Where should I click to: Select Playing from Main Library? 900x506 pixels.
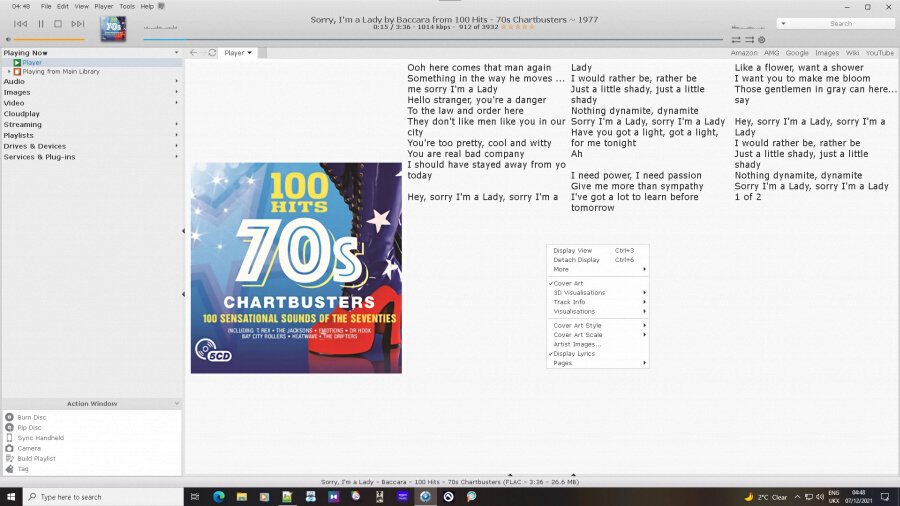(x=61, y=72)
